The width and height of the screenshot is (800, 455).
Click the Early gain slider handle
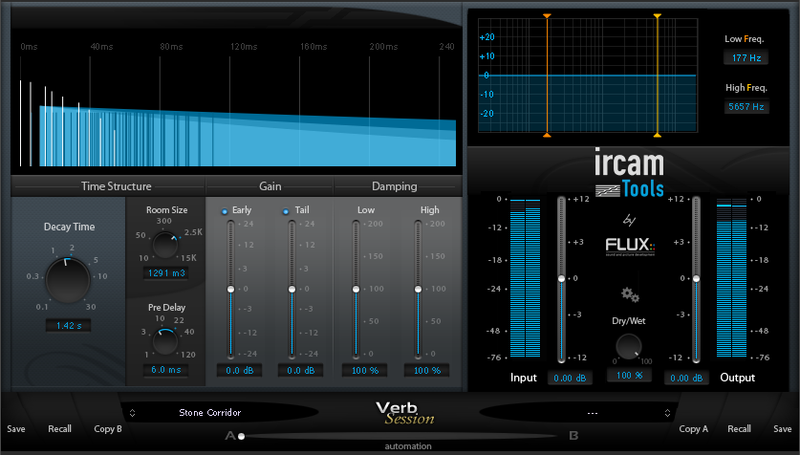pyautogui.click(x=231, y=289)
